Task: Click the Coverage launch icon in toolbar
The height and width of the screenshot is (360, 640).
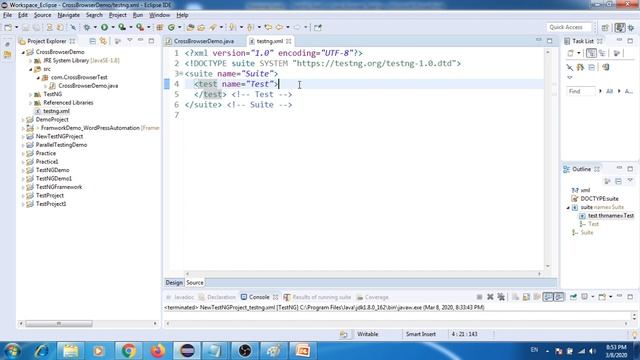Action: pyautogui.click(x=122, y=27)
